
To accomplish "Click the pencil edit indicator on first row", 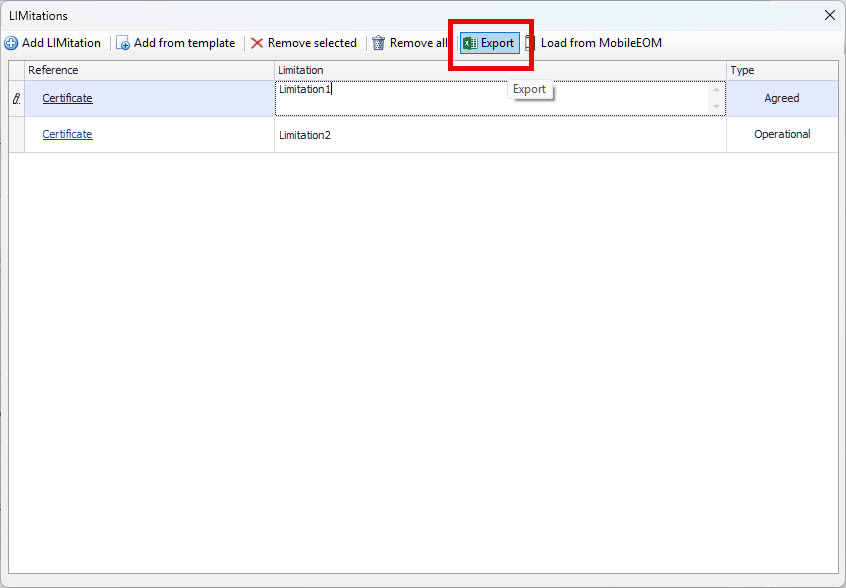I will pos(16,99).
